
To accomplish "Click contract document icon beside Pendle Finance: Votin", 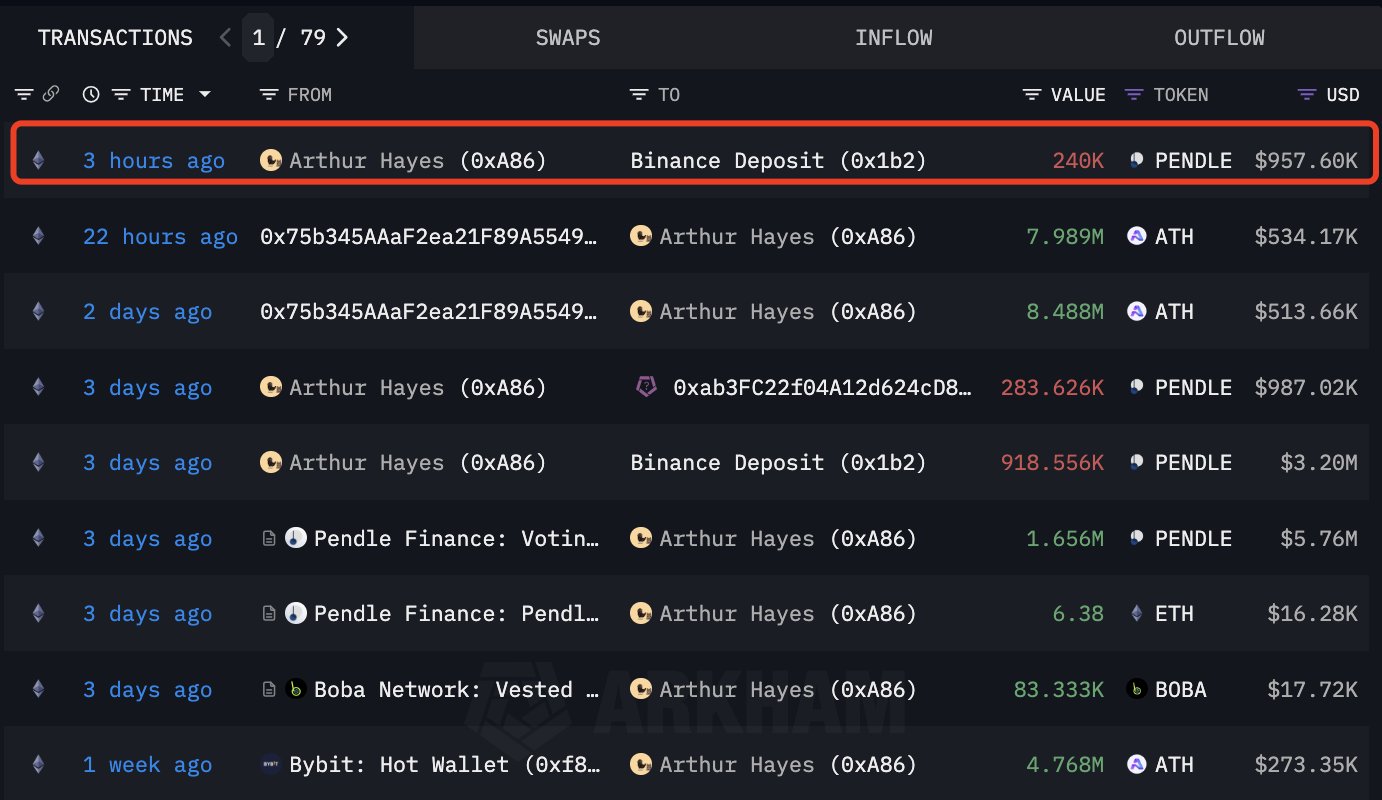I will coord(269,538).
